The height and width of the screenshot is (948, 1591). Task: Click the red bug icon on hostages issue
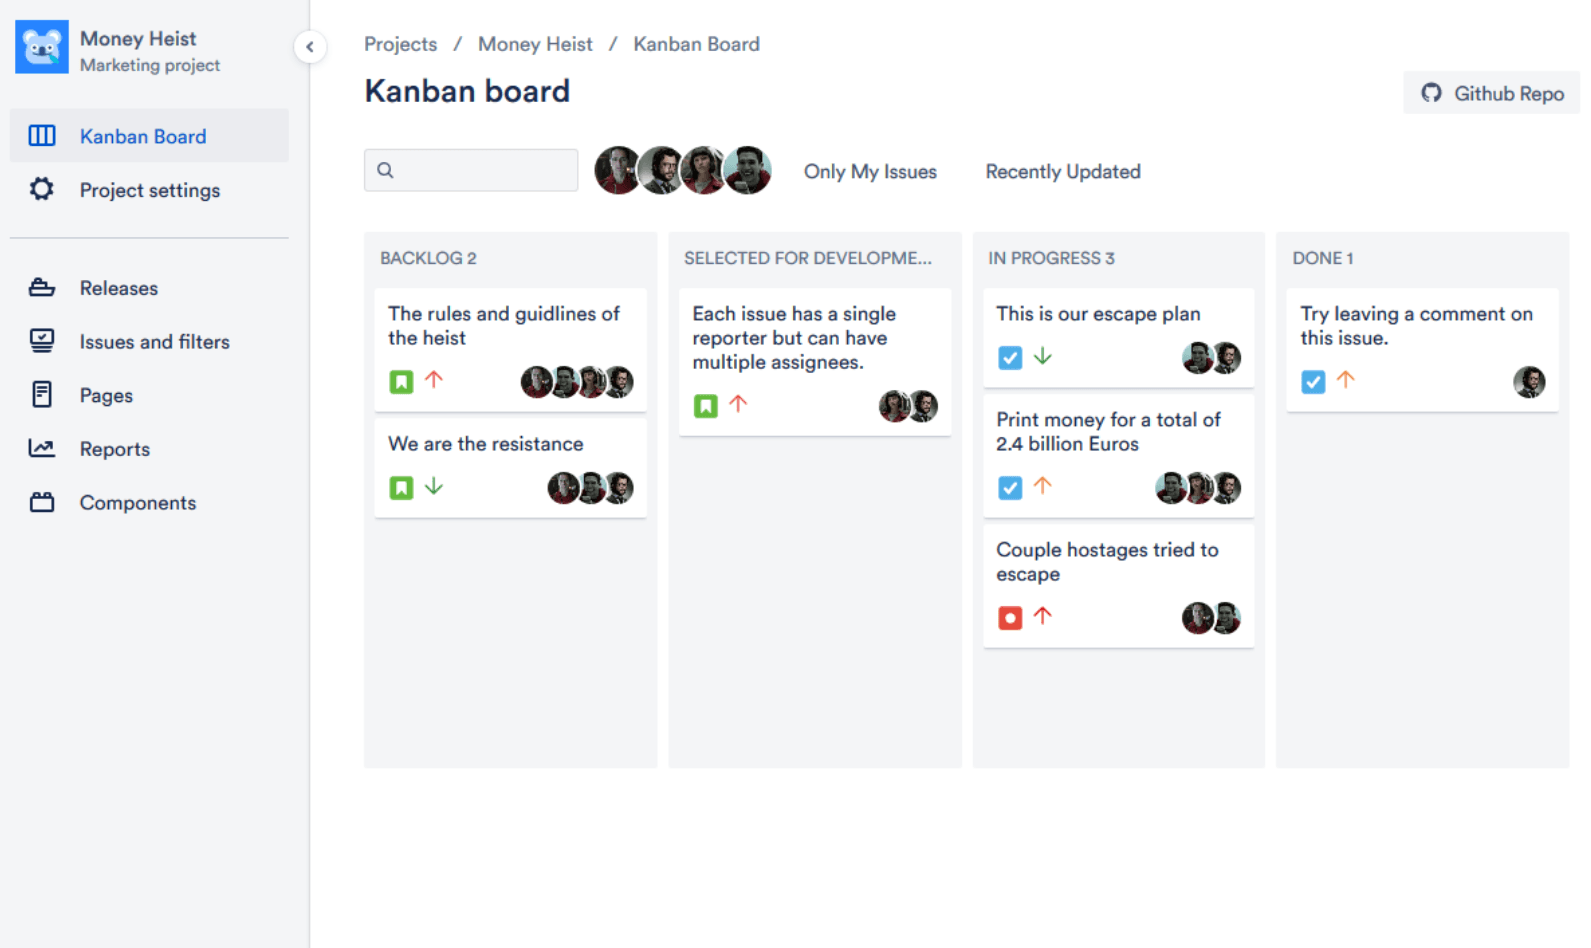click(x=1010, y=618)
